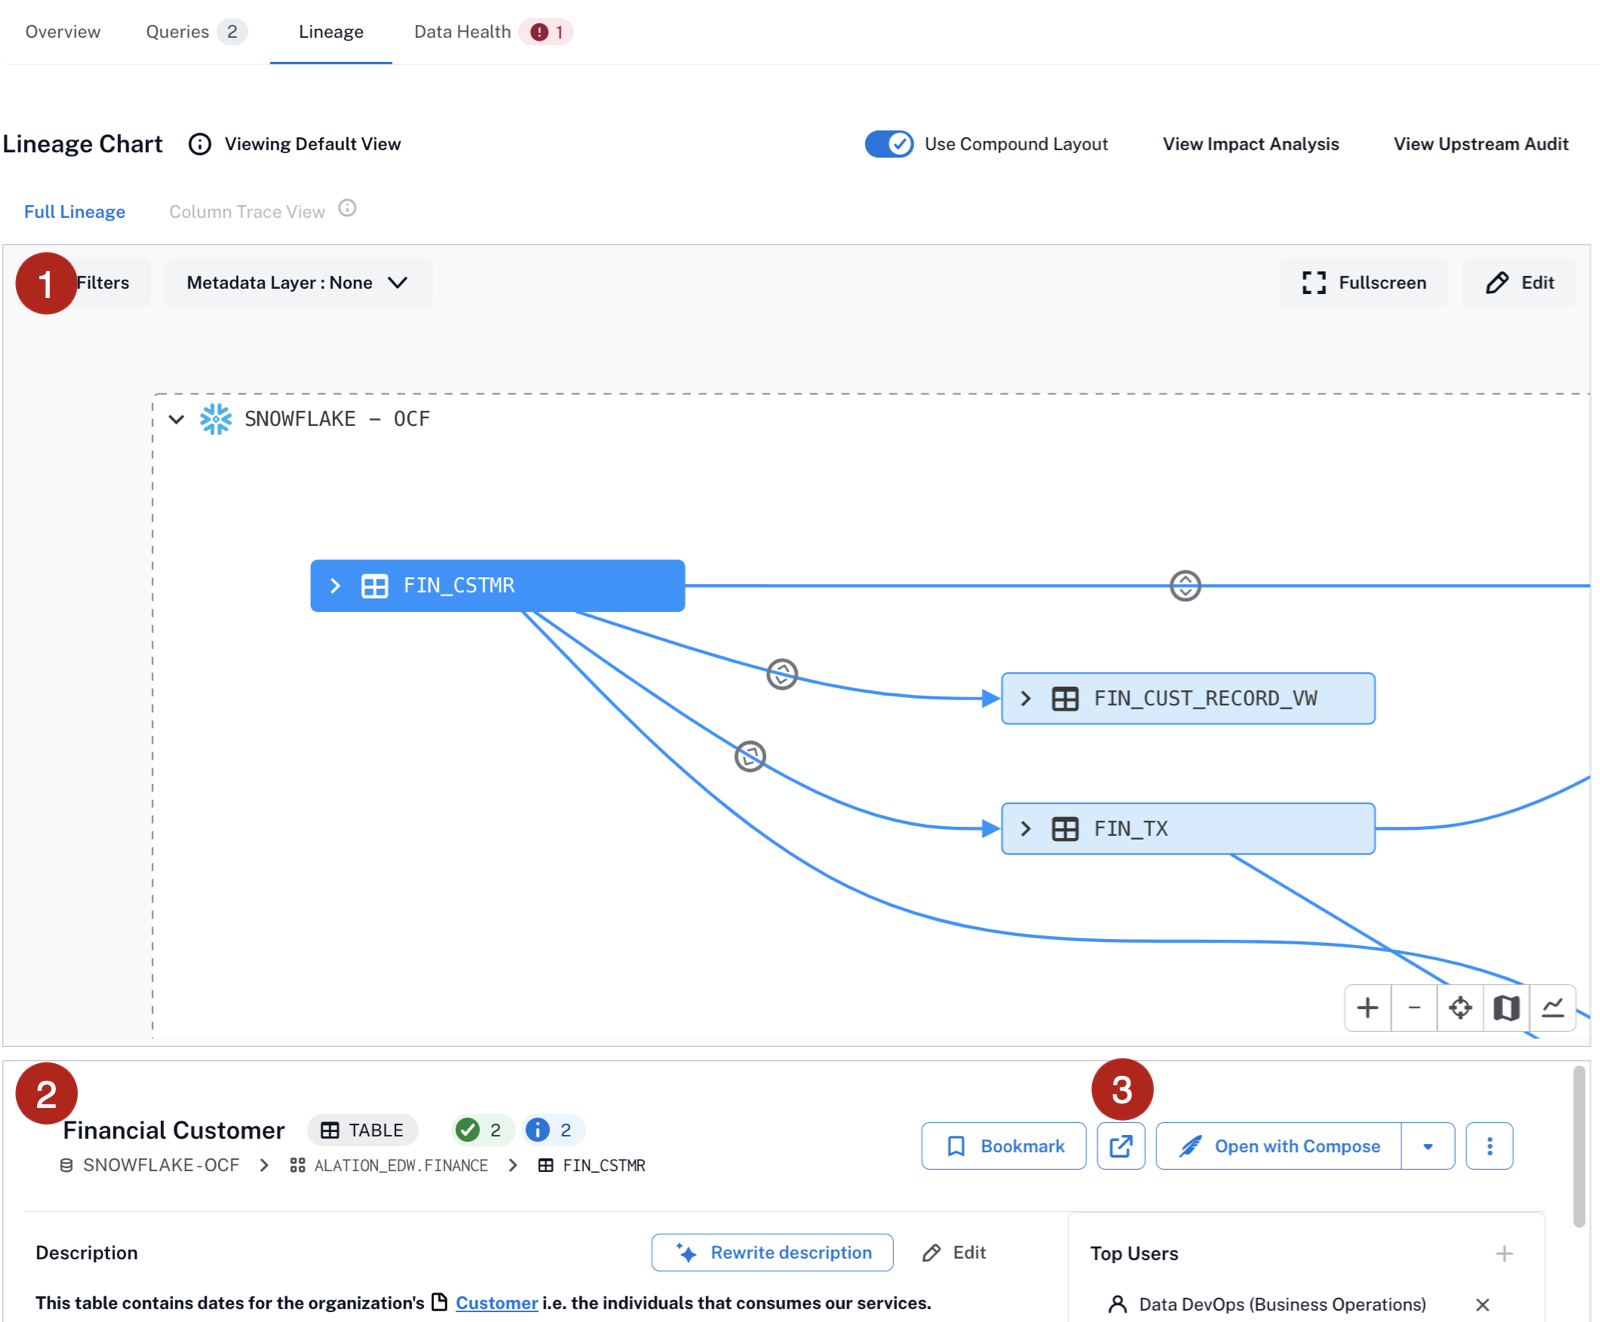
Task: Click the details panel vertical scrollbar
Action: pos(1579,1146)
